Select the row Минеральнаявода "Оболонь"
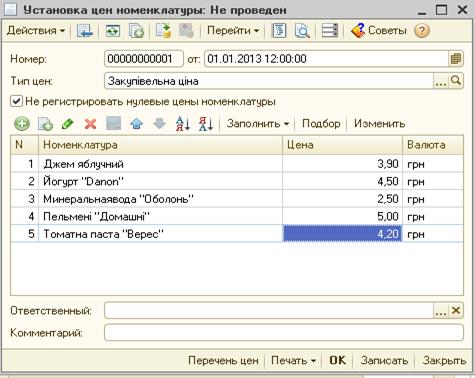 (x=237, y=199)
